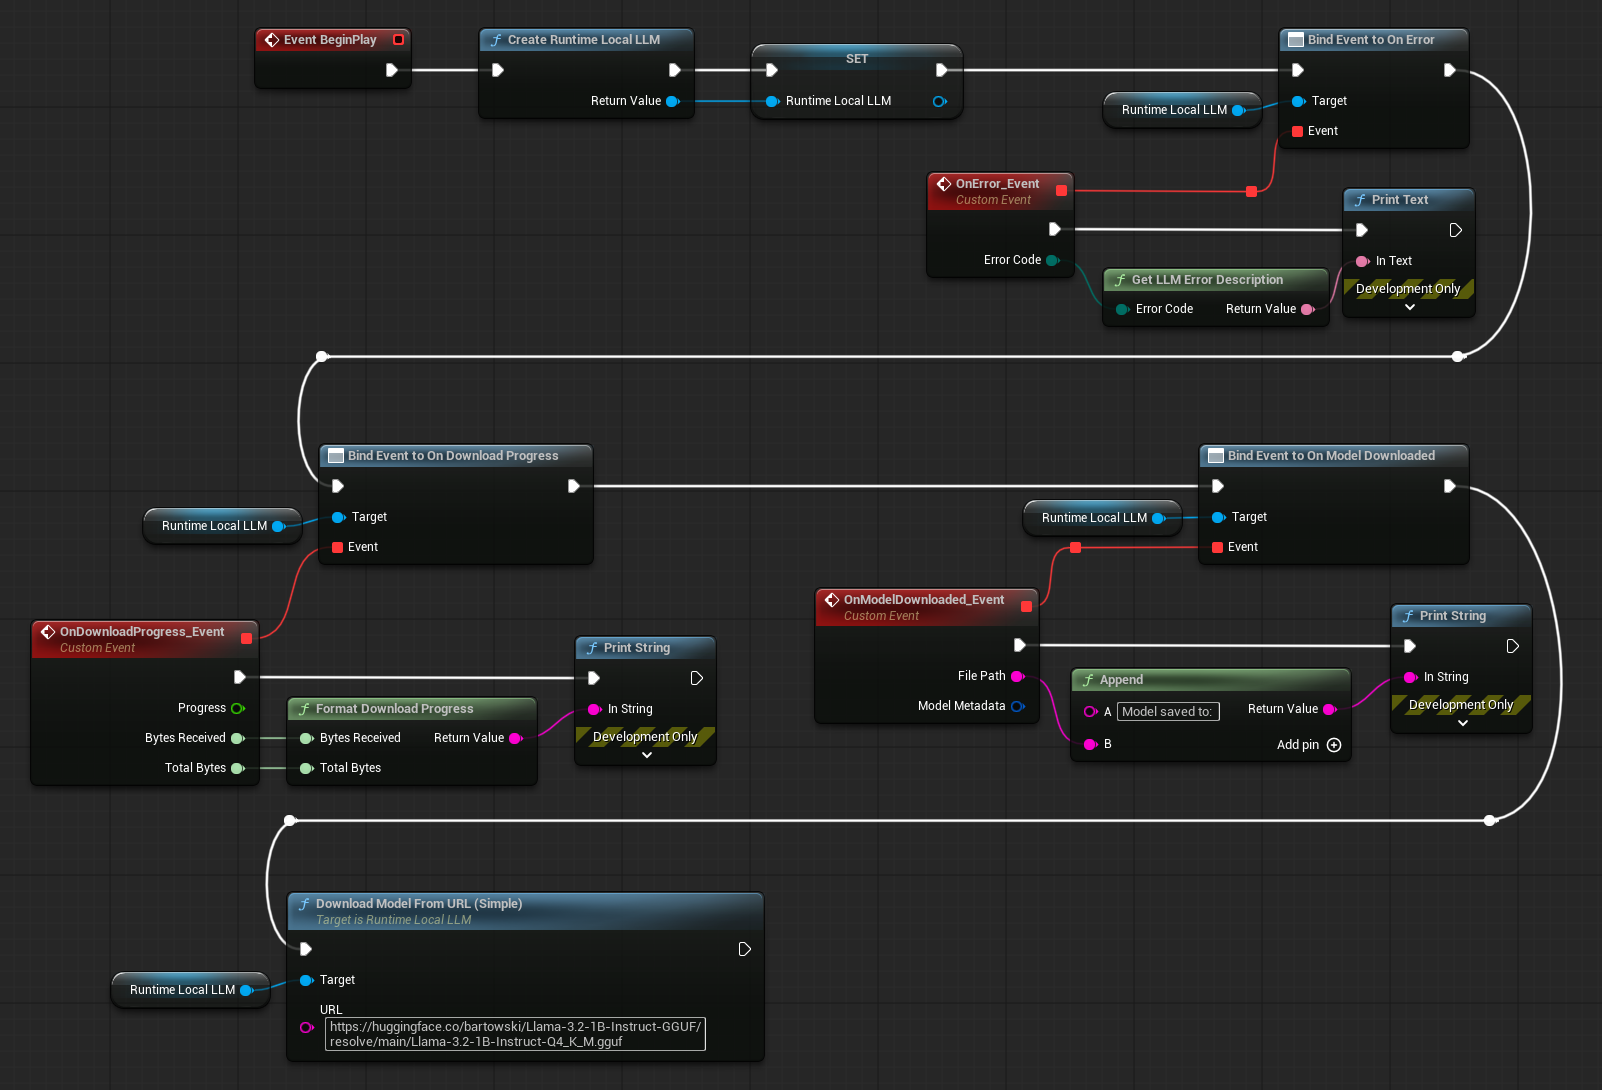
Task: Click the Create Runtime Local LLM function icon
Action: [497, 39]
